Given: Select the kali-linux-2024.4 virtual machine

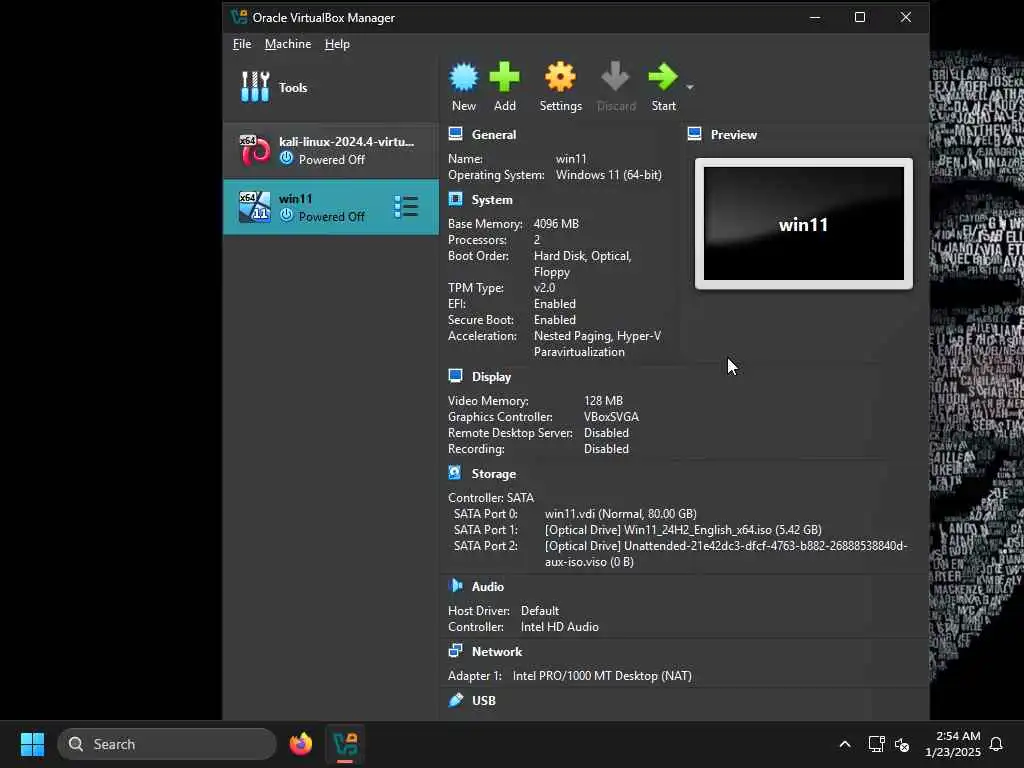Looking at the screenshot, I should tap(330, 150).
